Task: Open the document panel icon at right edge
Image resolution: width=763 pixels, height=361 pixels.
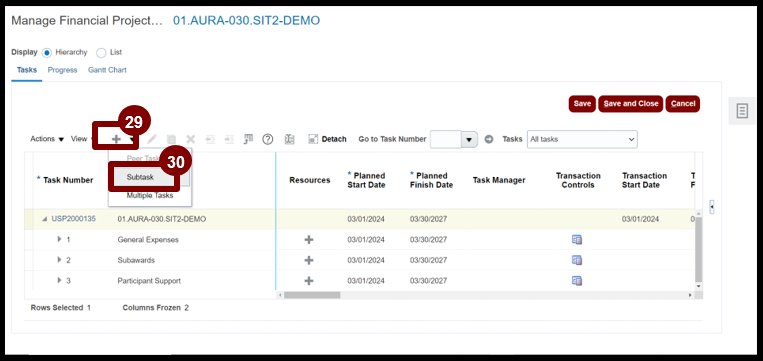Action: click(x=742, y=111)
